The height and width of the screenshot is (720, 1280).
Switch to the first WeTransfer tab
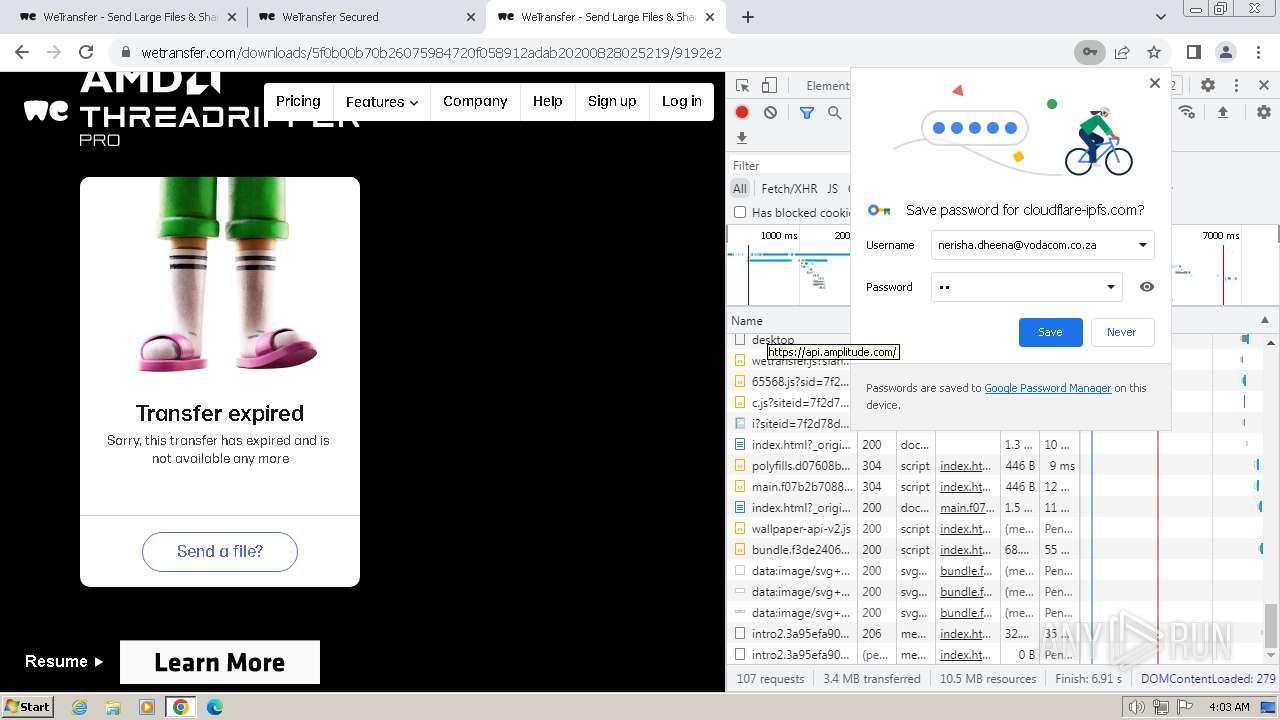coord(128,17)
